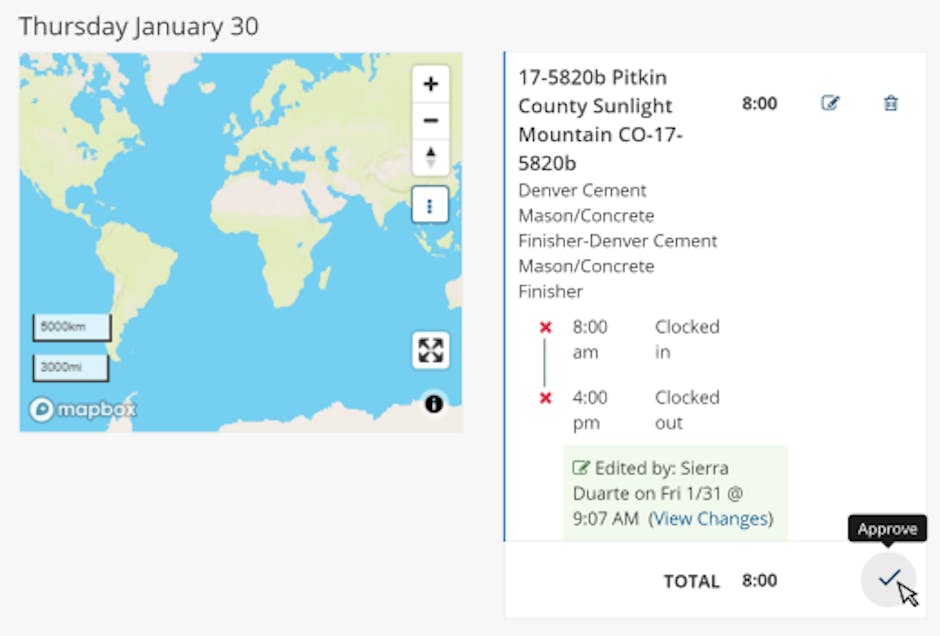Open the View Changes link
This screenshot has height=636, width=940.
pos(712,519)
